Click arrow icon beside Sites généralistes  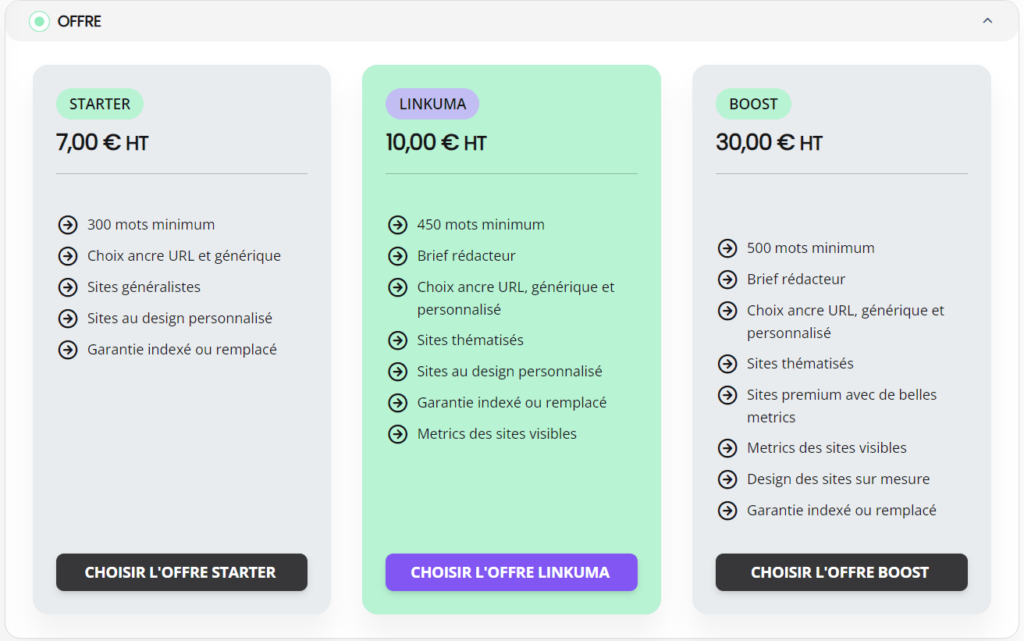(x=67, y=287)
